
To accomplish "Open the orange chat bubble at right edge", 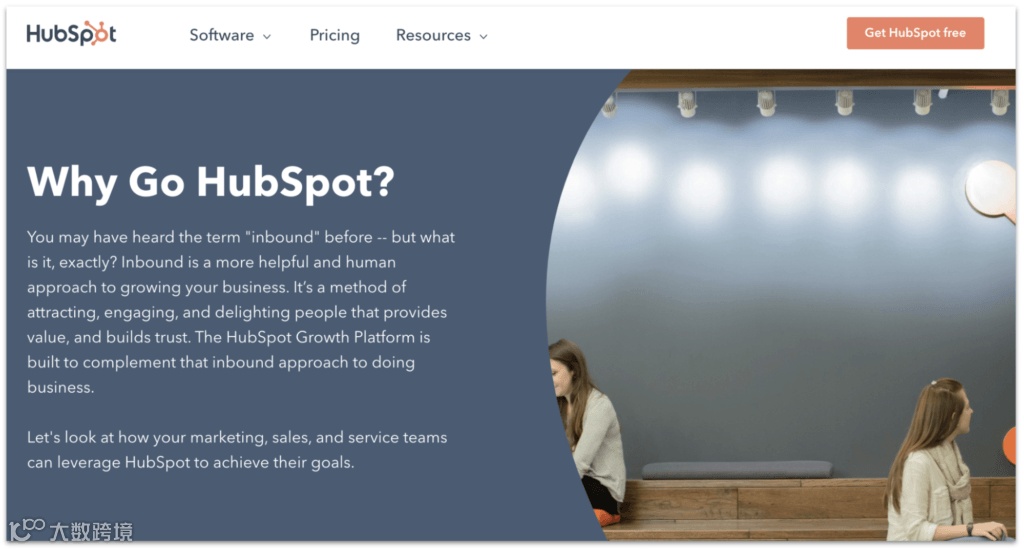I will pyautogui.click(x=1010, y=445).
